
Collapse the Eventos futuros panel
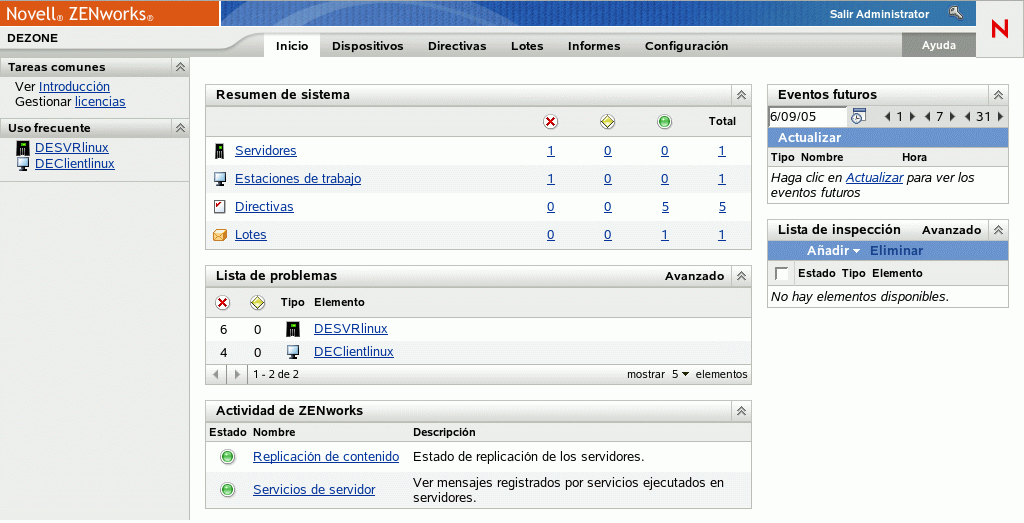tap(999, 95)
